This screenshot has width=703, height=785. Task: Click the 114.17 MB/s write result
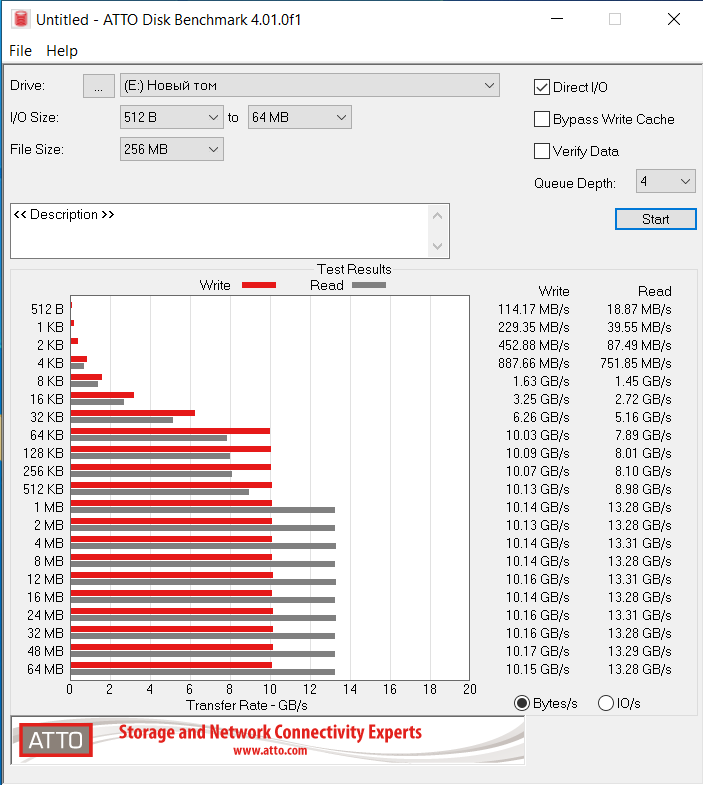[x=534, y=309]
